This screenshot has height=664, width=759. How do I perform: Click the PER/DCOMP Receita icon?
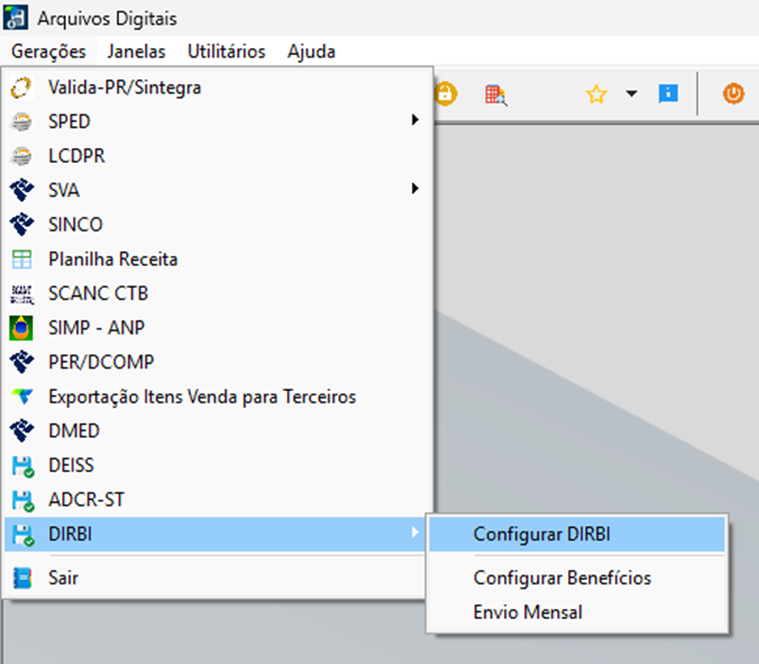[x=22, y=362]
